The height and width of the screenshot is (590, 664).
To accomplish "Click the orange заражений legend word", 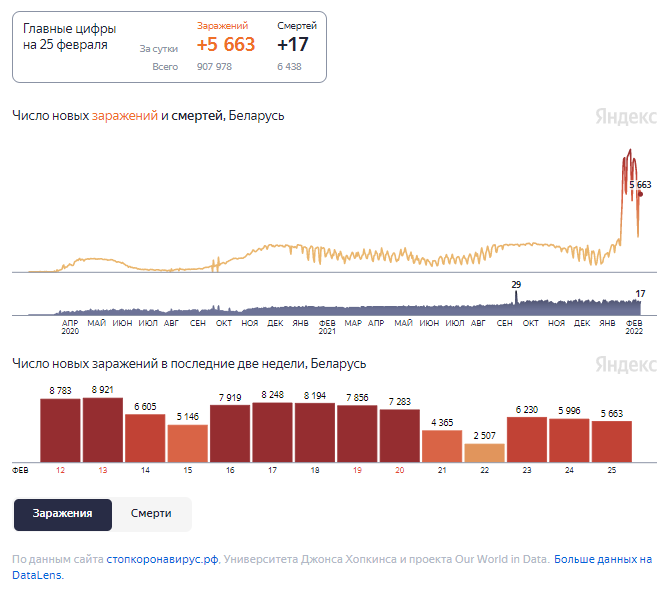I will pyautogui.click(x=125, y=116).
